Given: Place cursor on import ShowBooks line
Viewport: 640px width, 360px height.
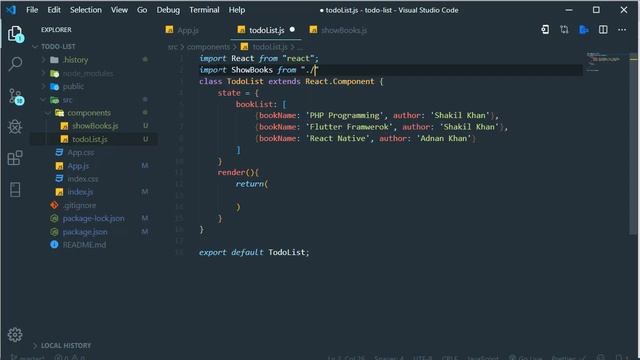Looking at the screenshot, I should pyautogui.click(x=258, y=70).
